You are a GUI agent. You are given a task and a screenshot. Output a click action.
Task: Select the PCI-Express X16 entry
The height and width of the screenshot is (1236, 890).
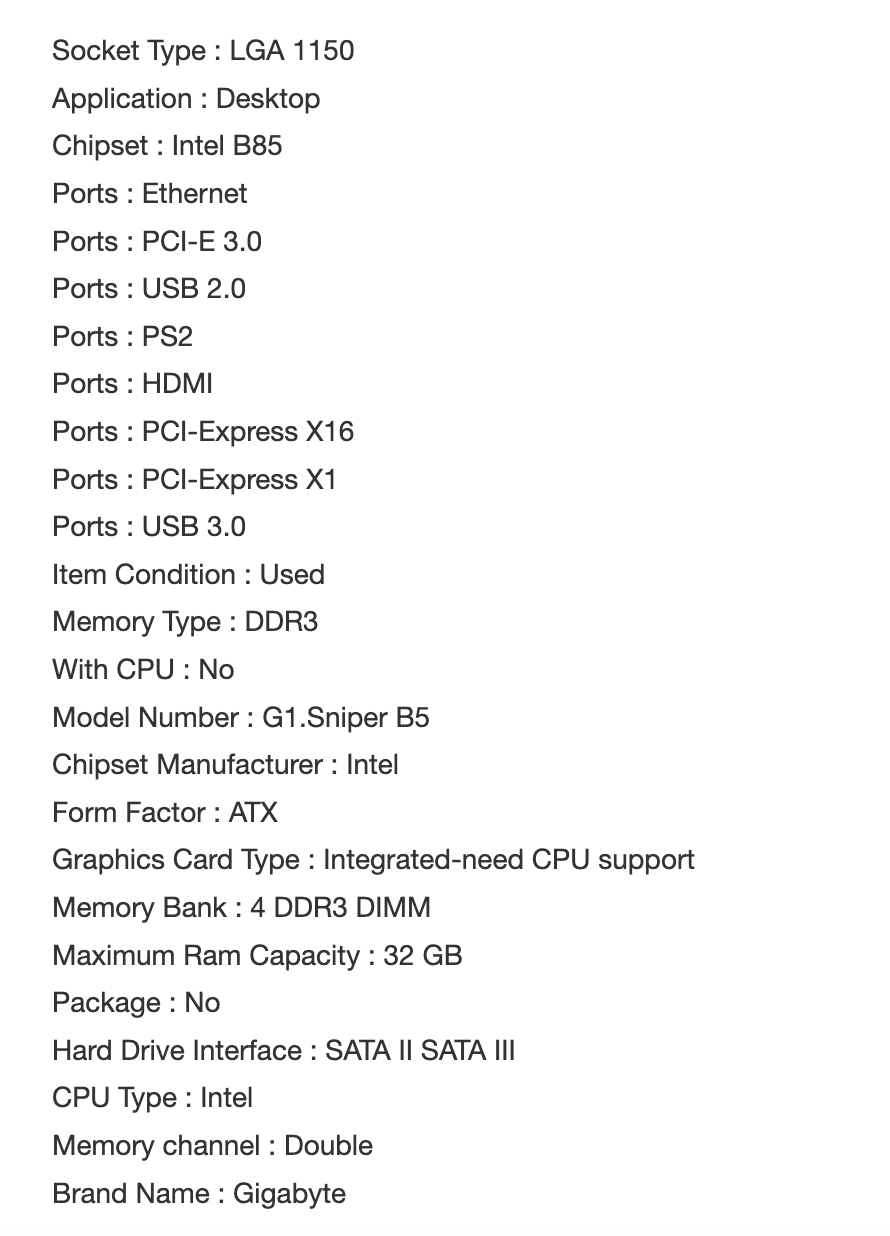pos(203,432)
